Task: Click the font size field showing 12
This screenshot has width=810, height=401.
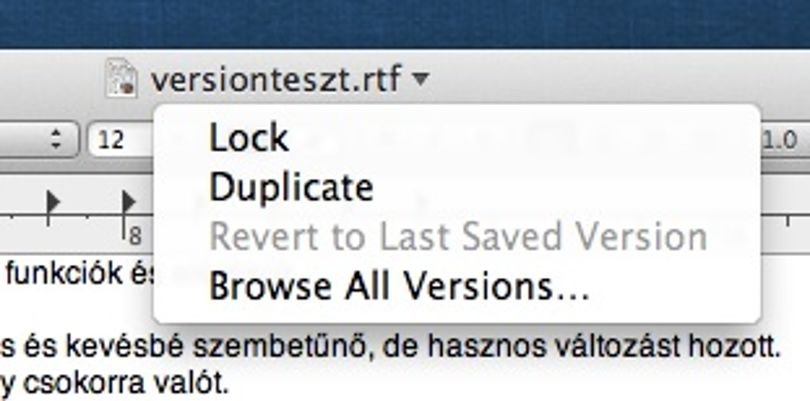Action: coord(121,139)
